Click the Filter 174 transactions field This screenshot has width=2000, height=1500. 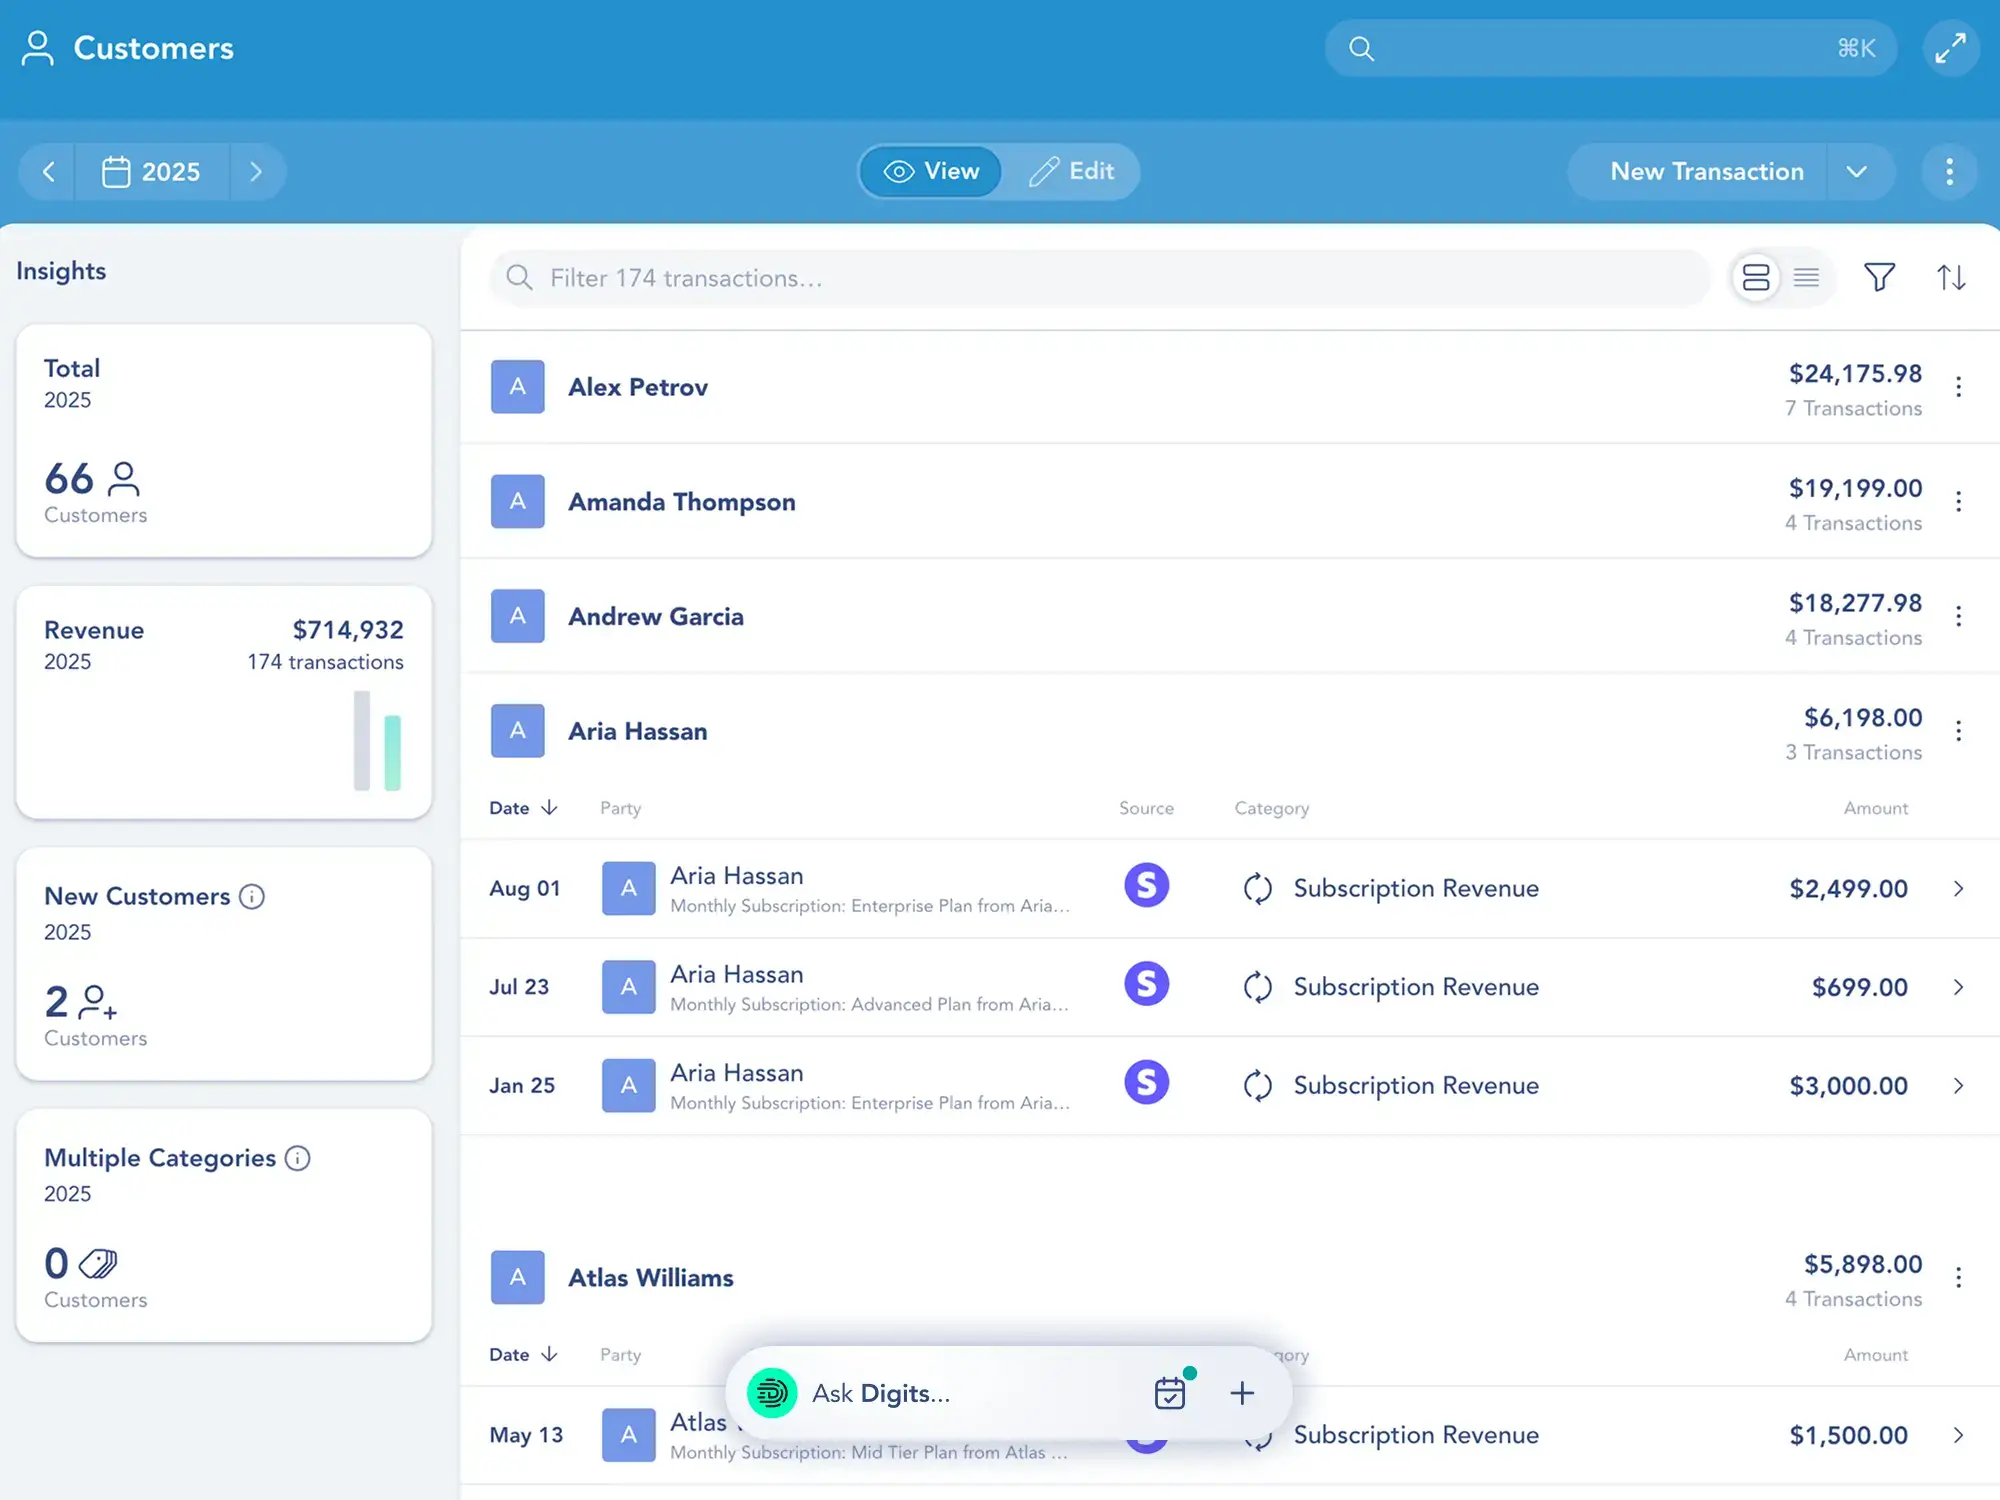pos(1100,278)
